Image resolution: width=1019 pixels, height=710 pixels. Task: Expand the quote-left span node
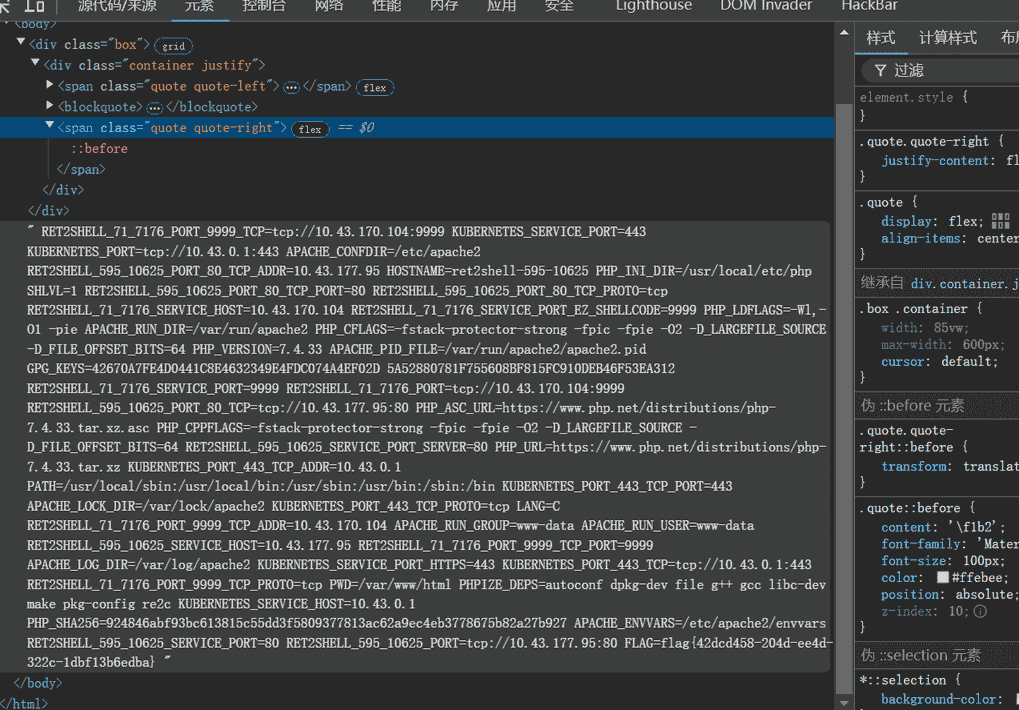click(50, 86)
